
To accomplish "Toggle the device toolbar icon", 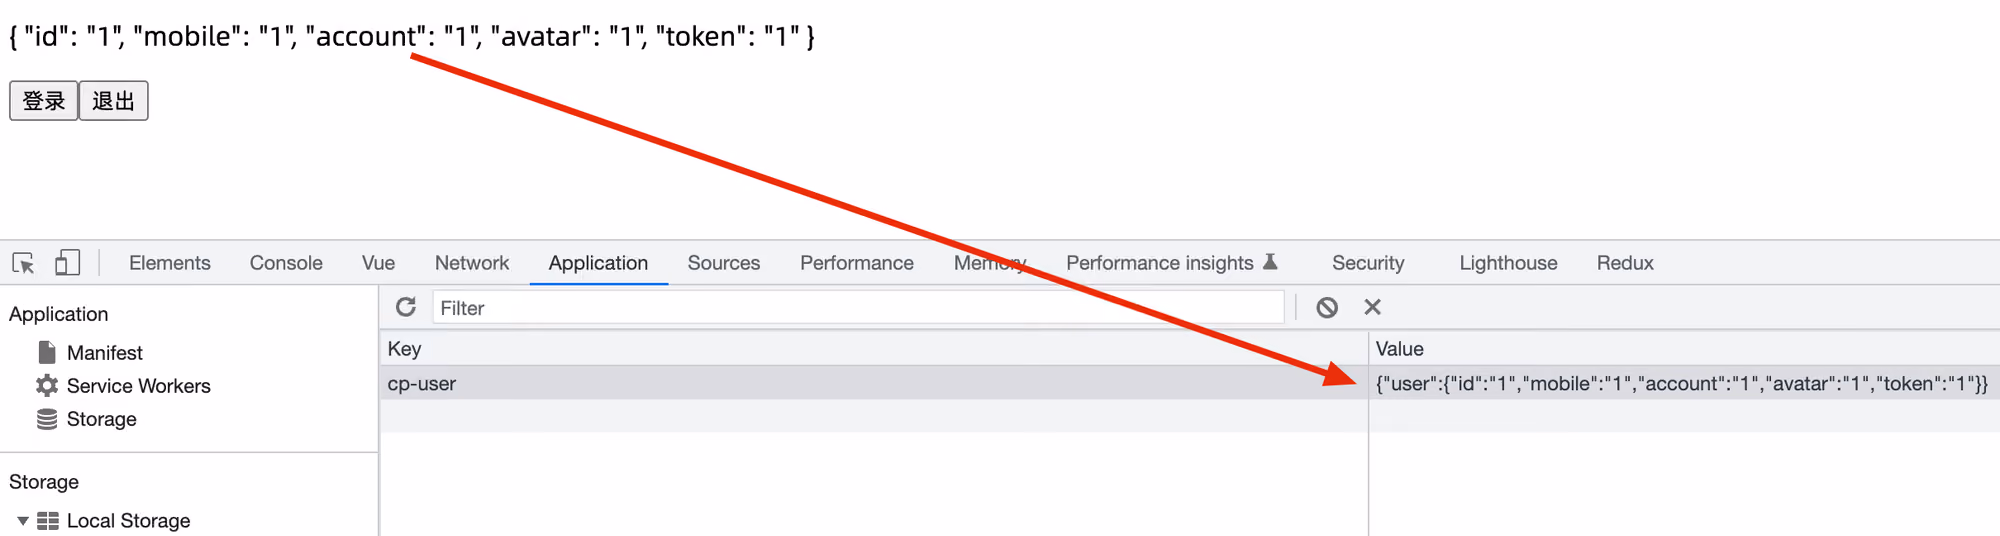I will click(x=67, y=262).
